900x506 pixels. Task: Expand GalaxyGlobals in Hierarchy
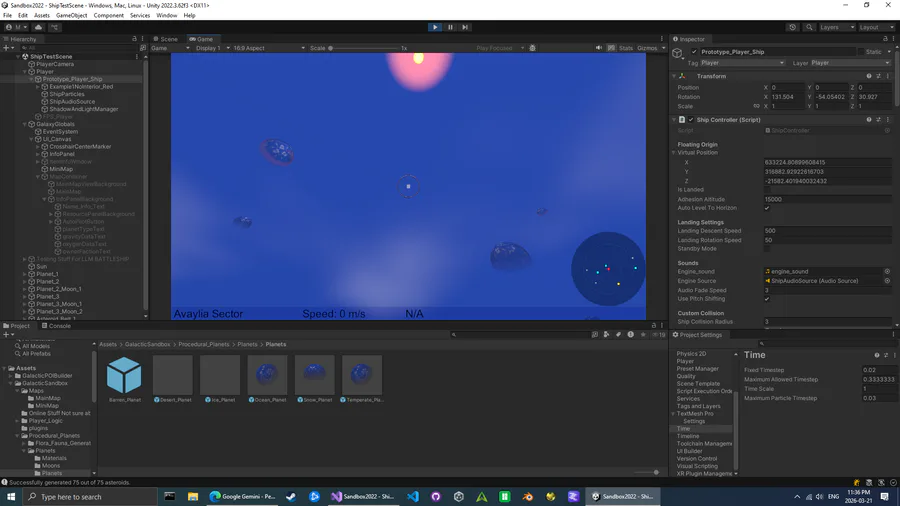(25, 124)
